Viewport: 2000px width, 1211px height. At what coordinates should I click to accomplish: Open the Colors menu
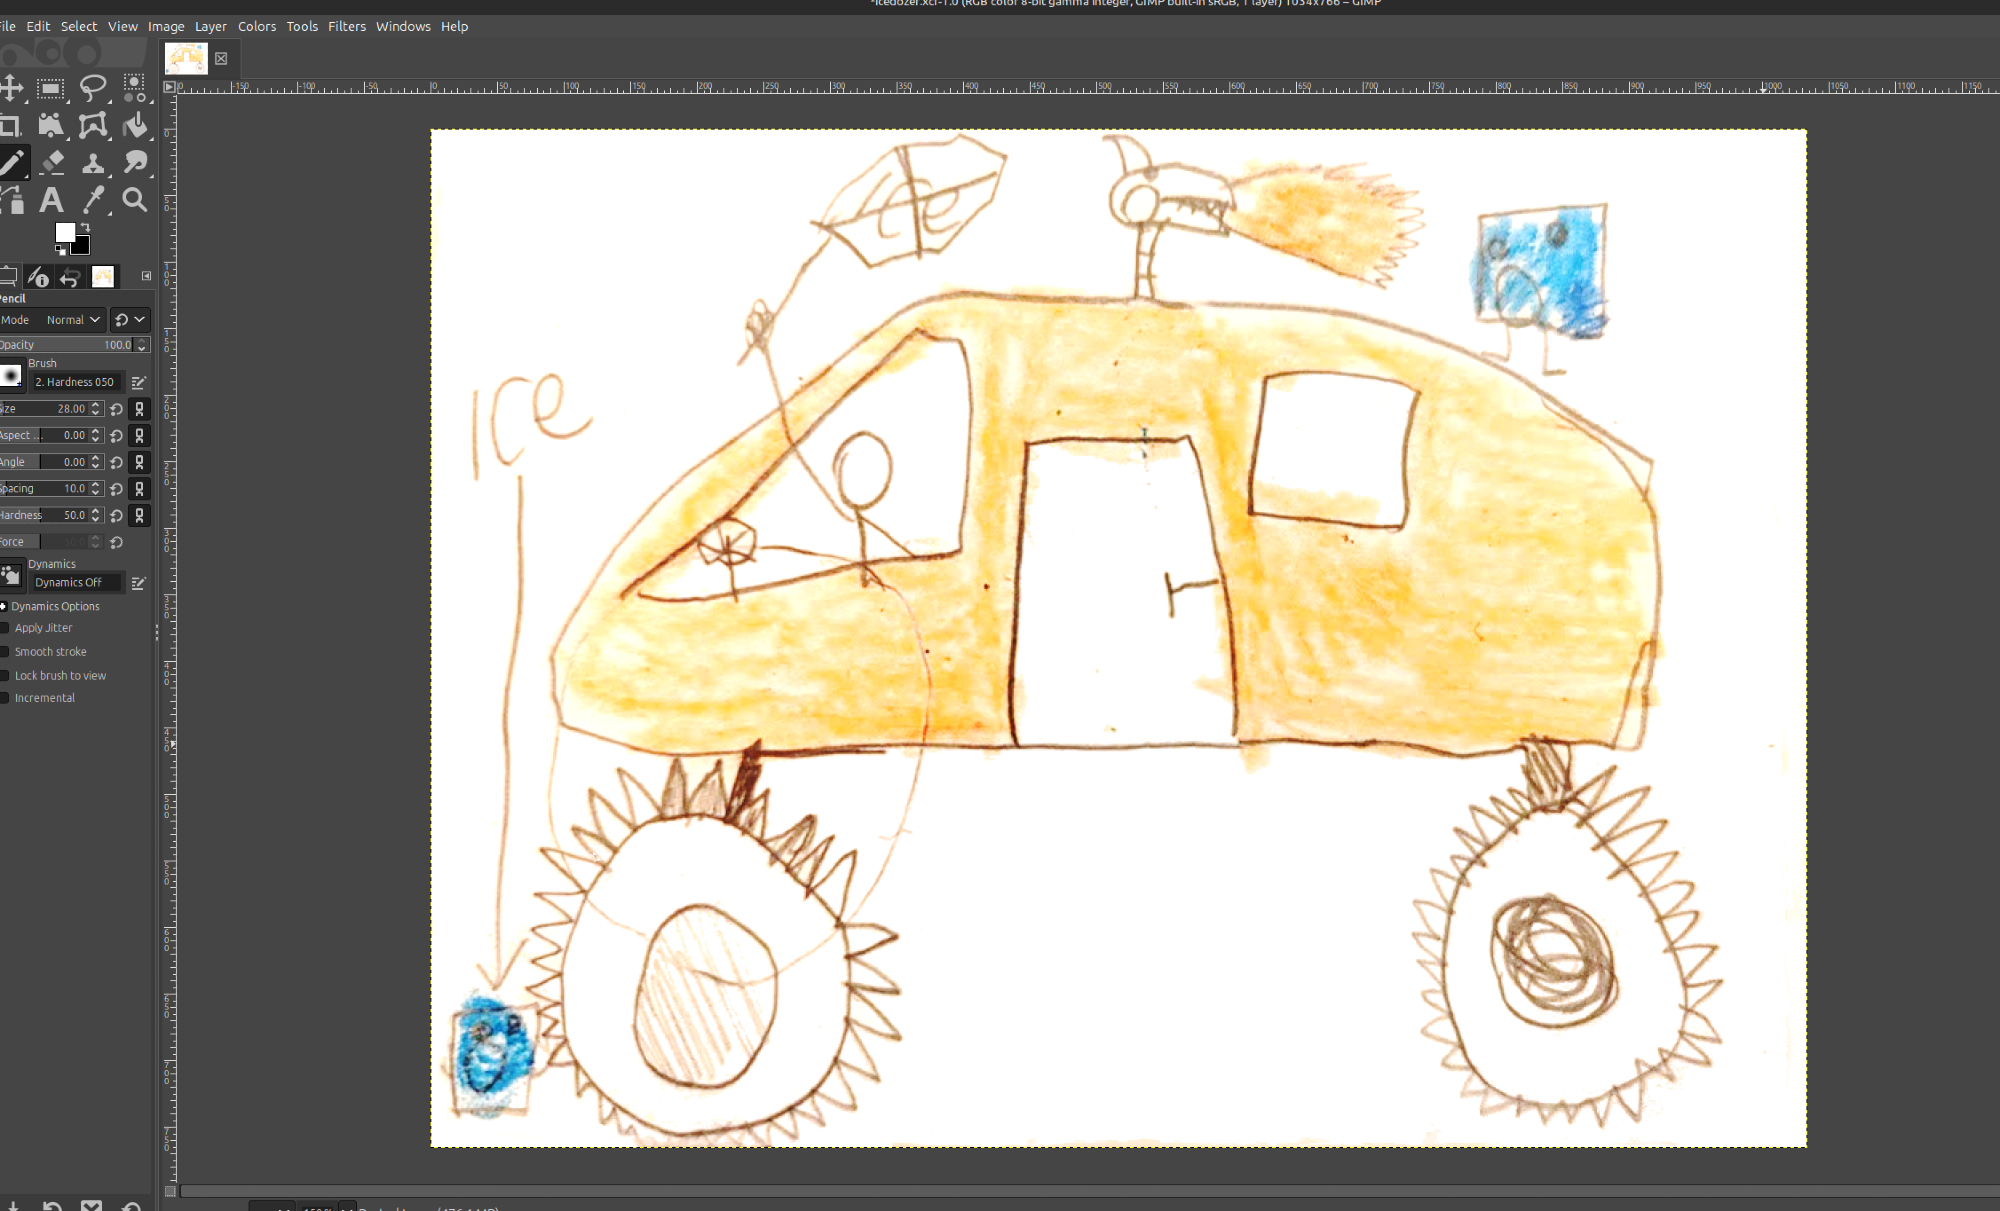pyautogui.click(x=256, y=26)
